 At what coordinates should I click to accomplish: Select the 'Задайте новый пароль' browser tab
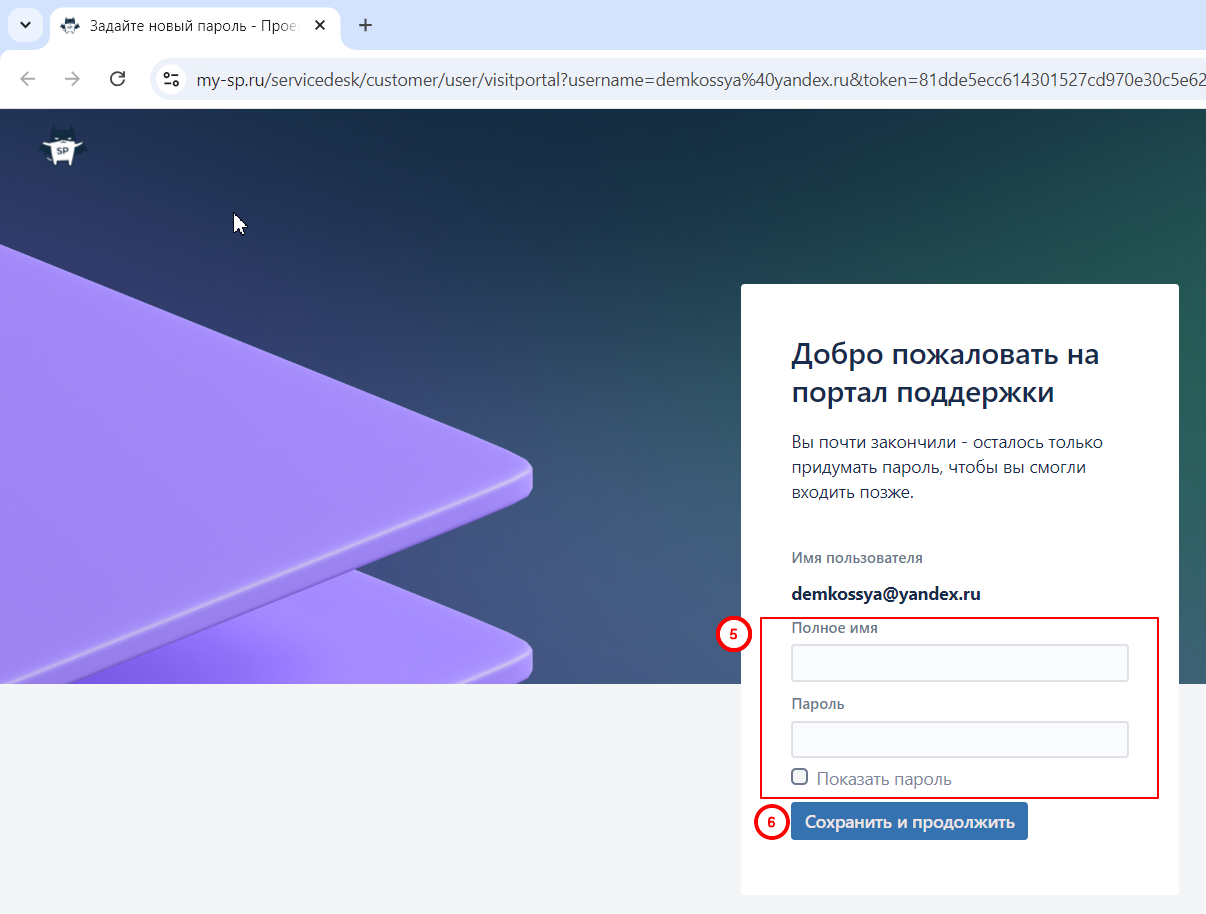pos(194,26)
